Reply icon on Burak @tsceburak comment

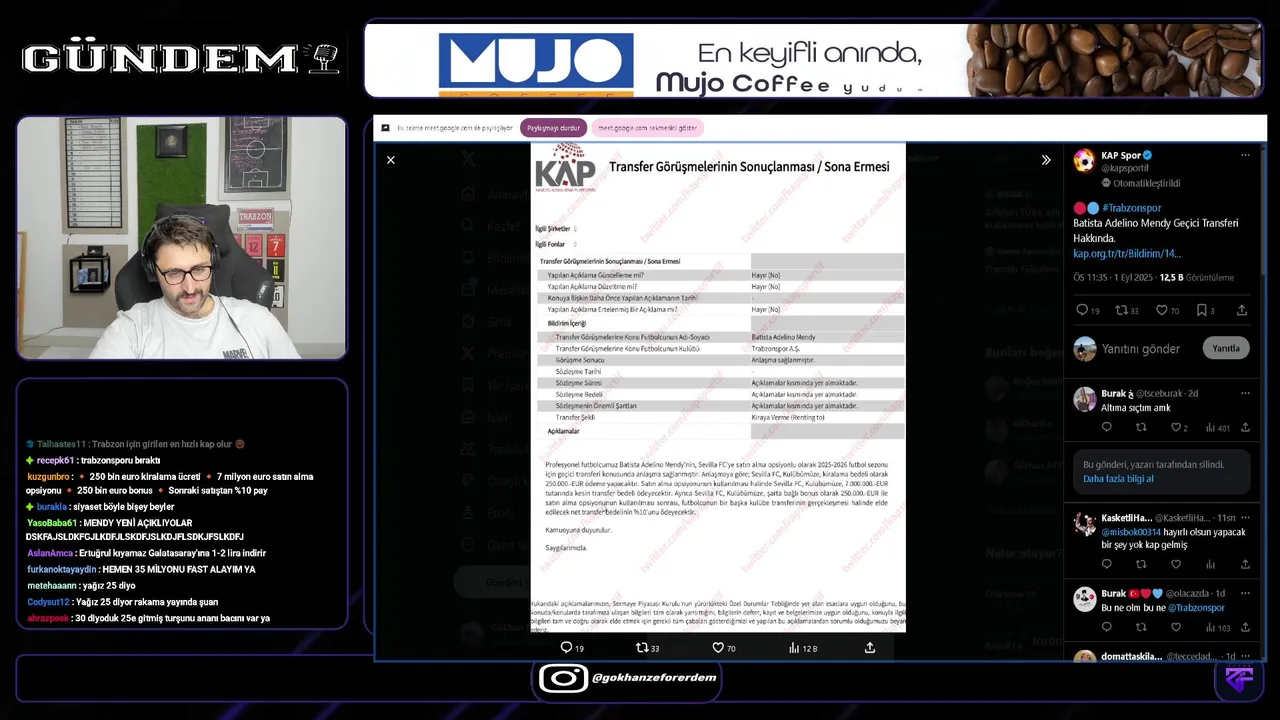[1106, 427]
